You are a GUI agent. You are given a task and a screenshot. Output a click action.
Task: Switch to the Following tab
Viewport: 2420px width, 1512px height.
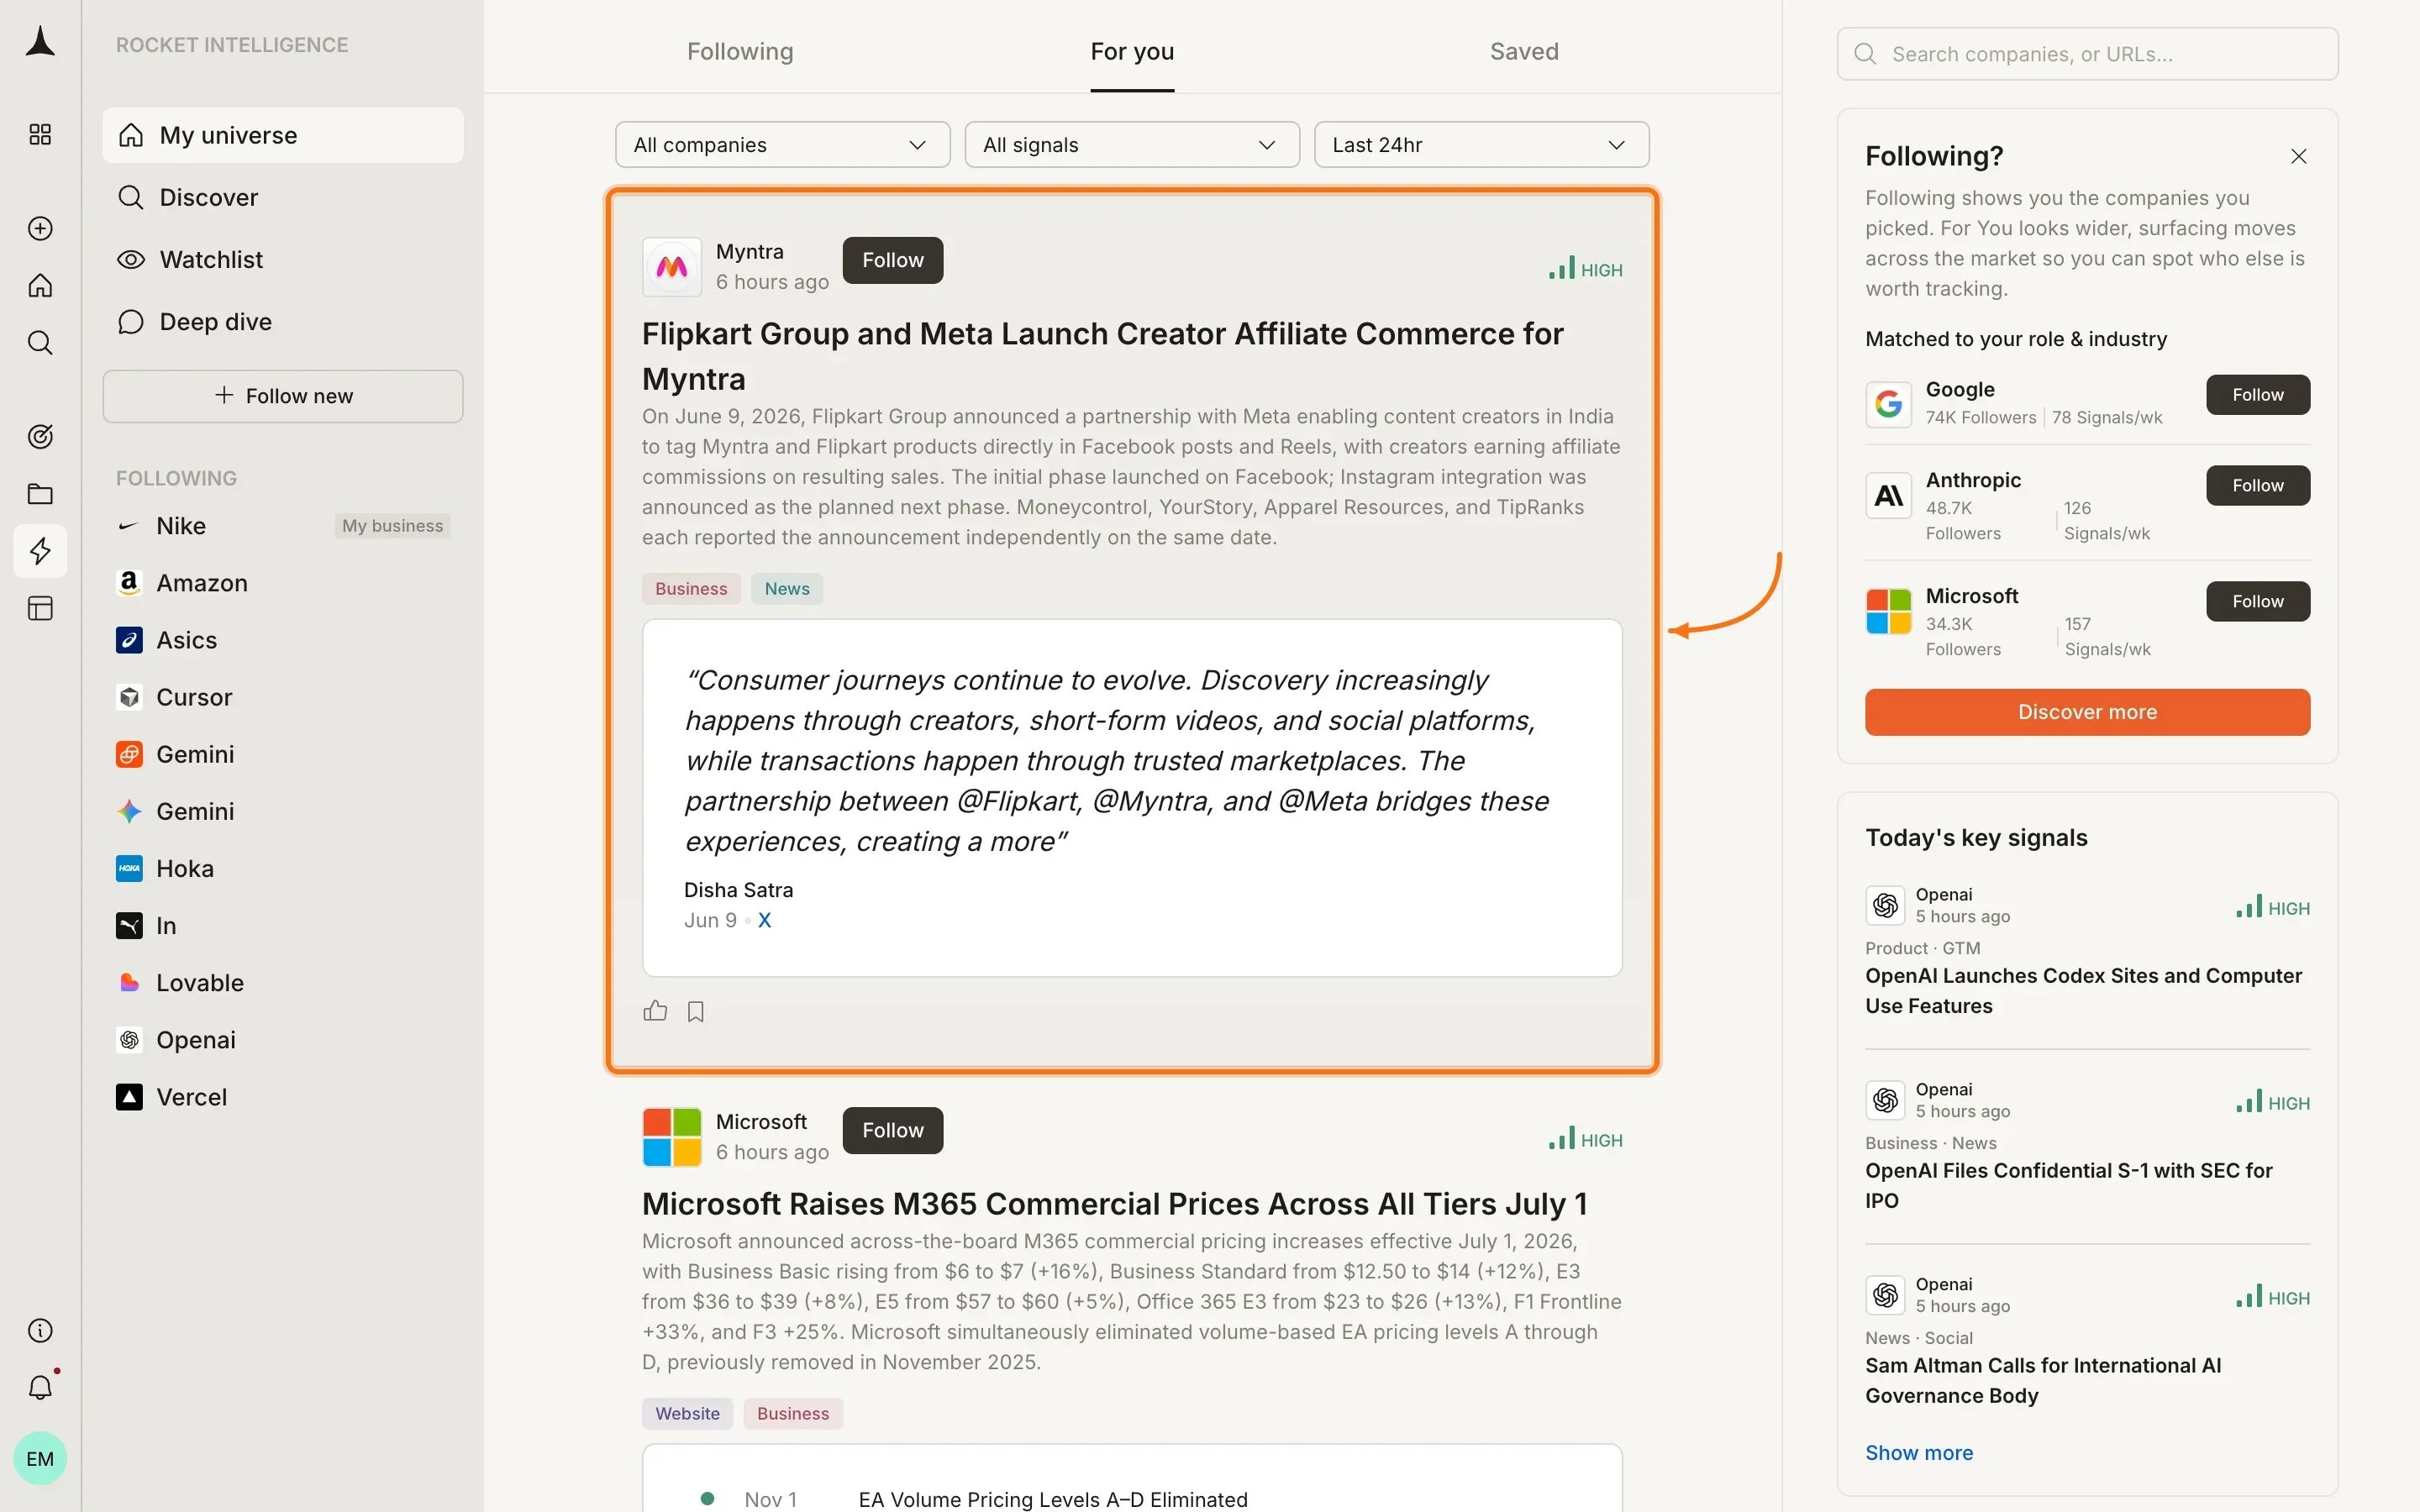click(x=740, y=51)
